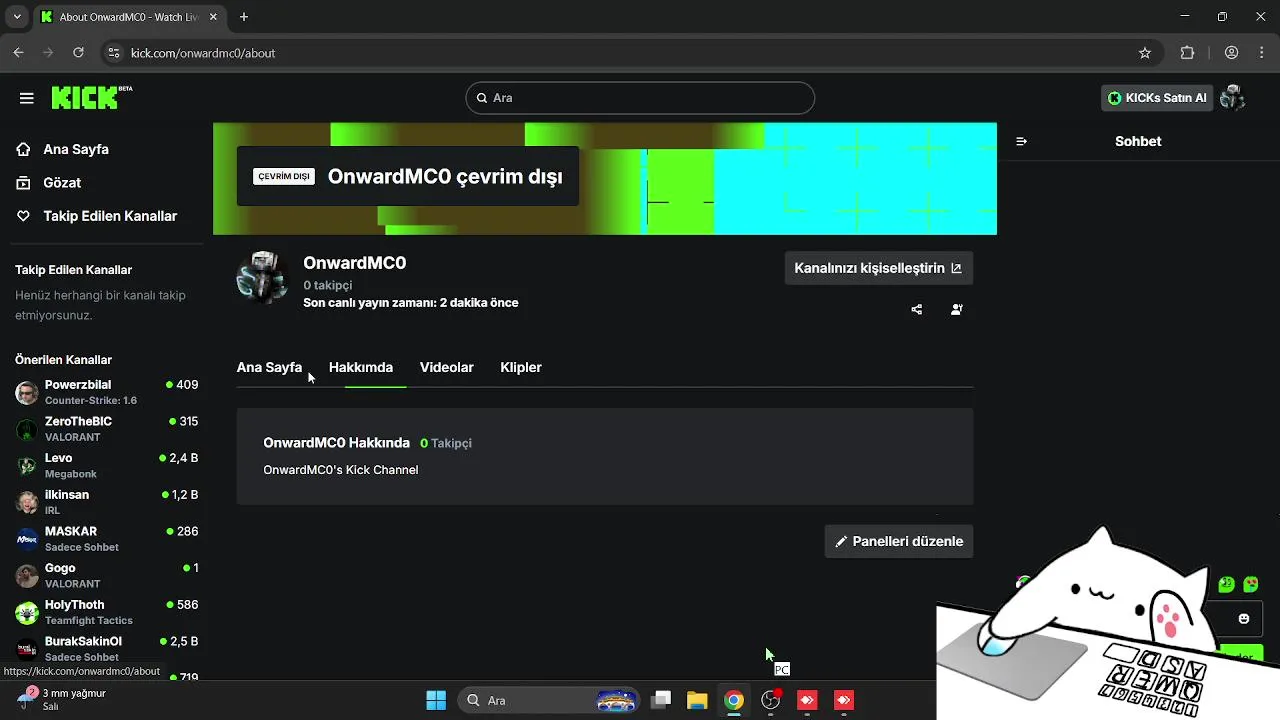Click the browser address bar URL

pyautogui.click(x=203, y=53)
